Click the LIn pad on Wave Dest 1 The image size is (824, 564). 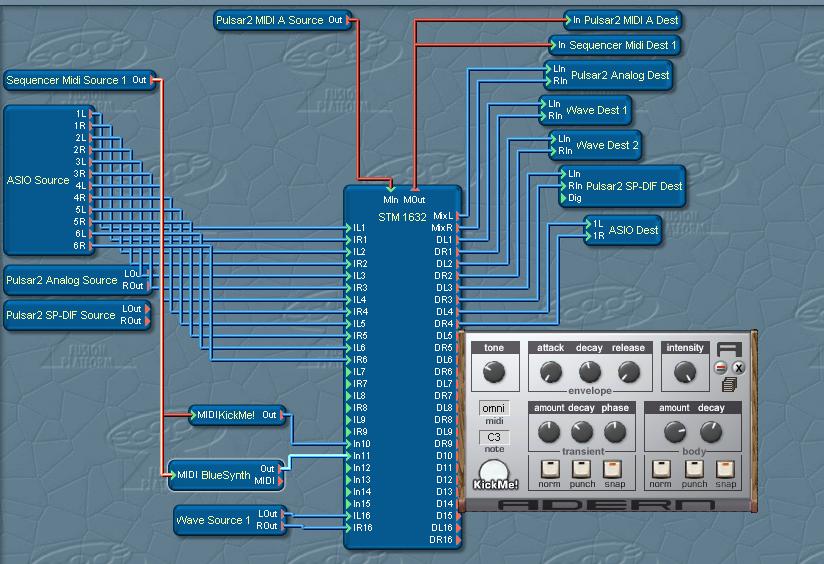(x=543, y=104)
